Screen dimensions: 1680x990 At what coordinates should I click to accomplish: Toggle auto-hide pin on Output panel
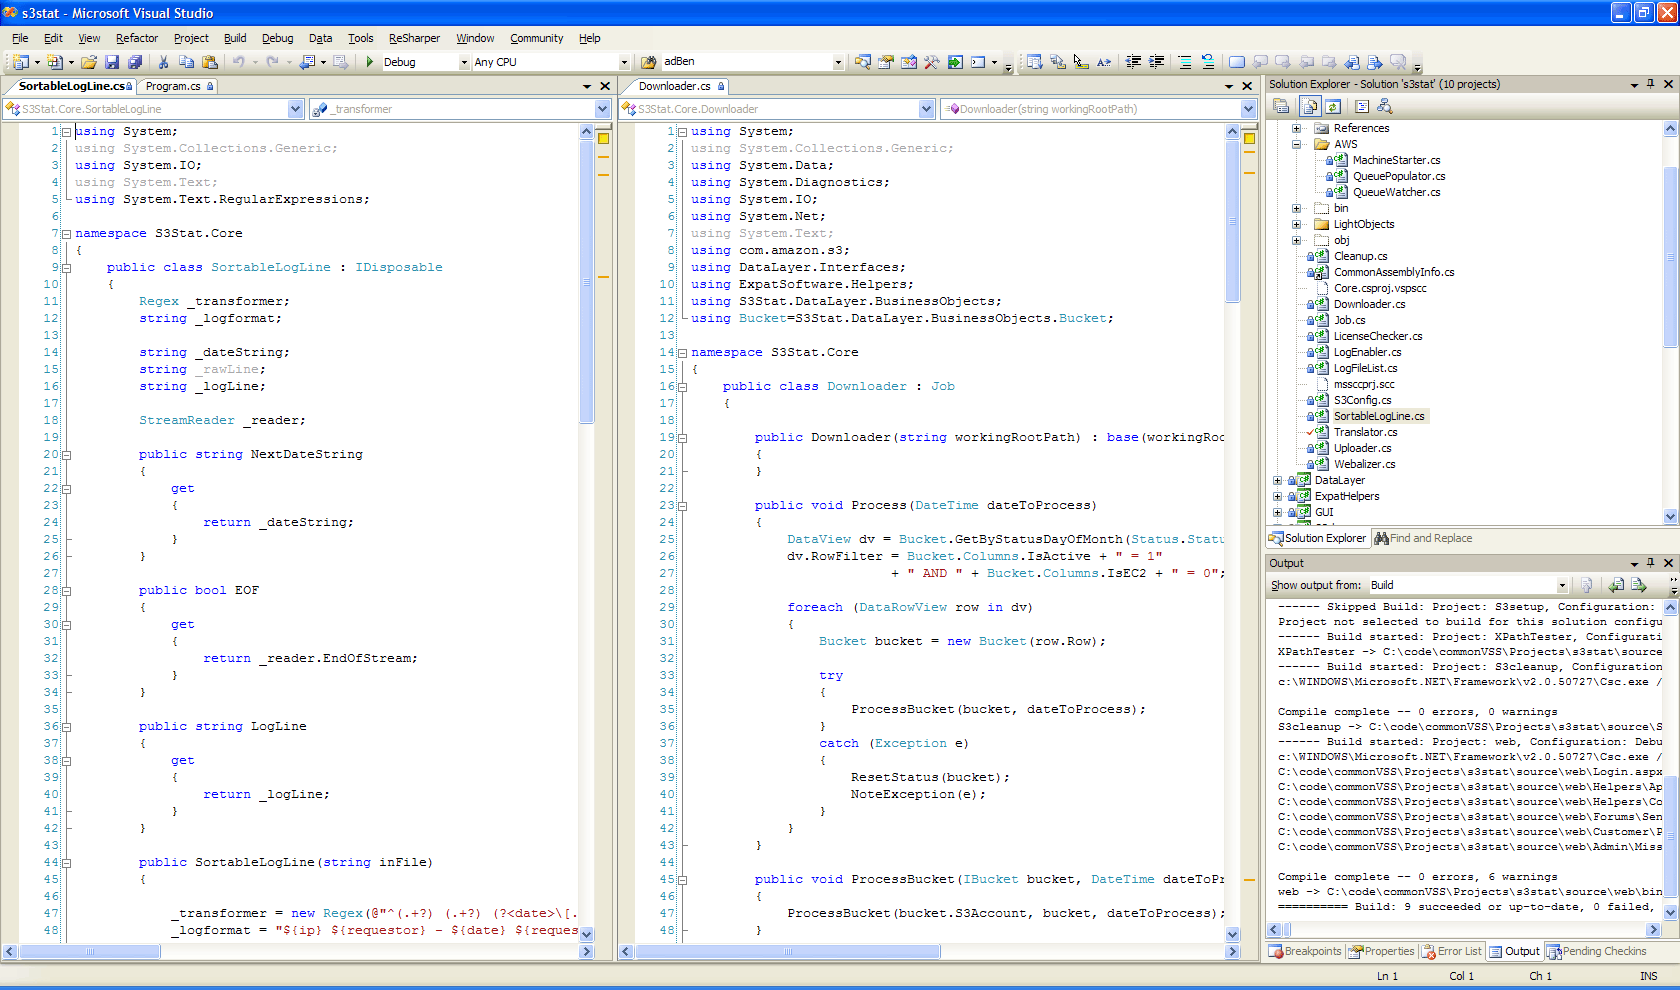1651,563
